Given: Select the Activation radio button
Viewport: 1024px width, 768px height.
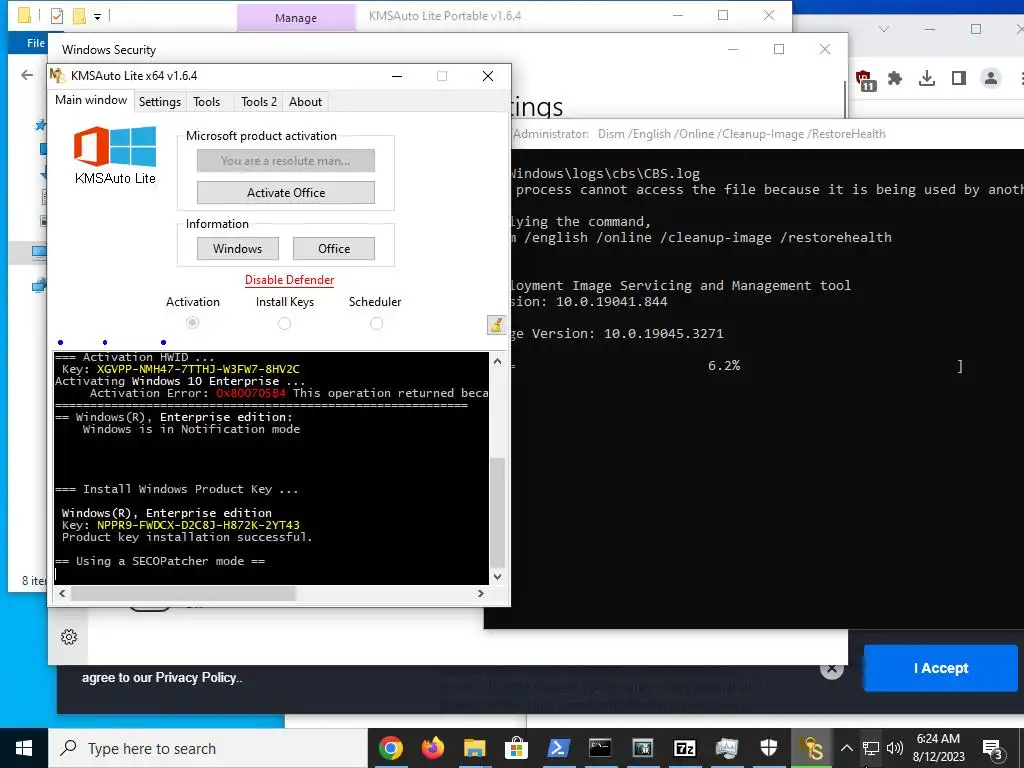Looking at the screenshot, I should 192,323.
